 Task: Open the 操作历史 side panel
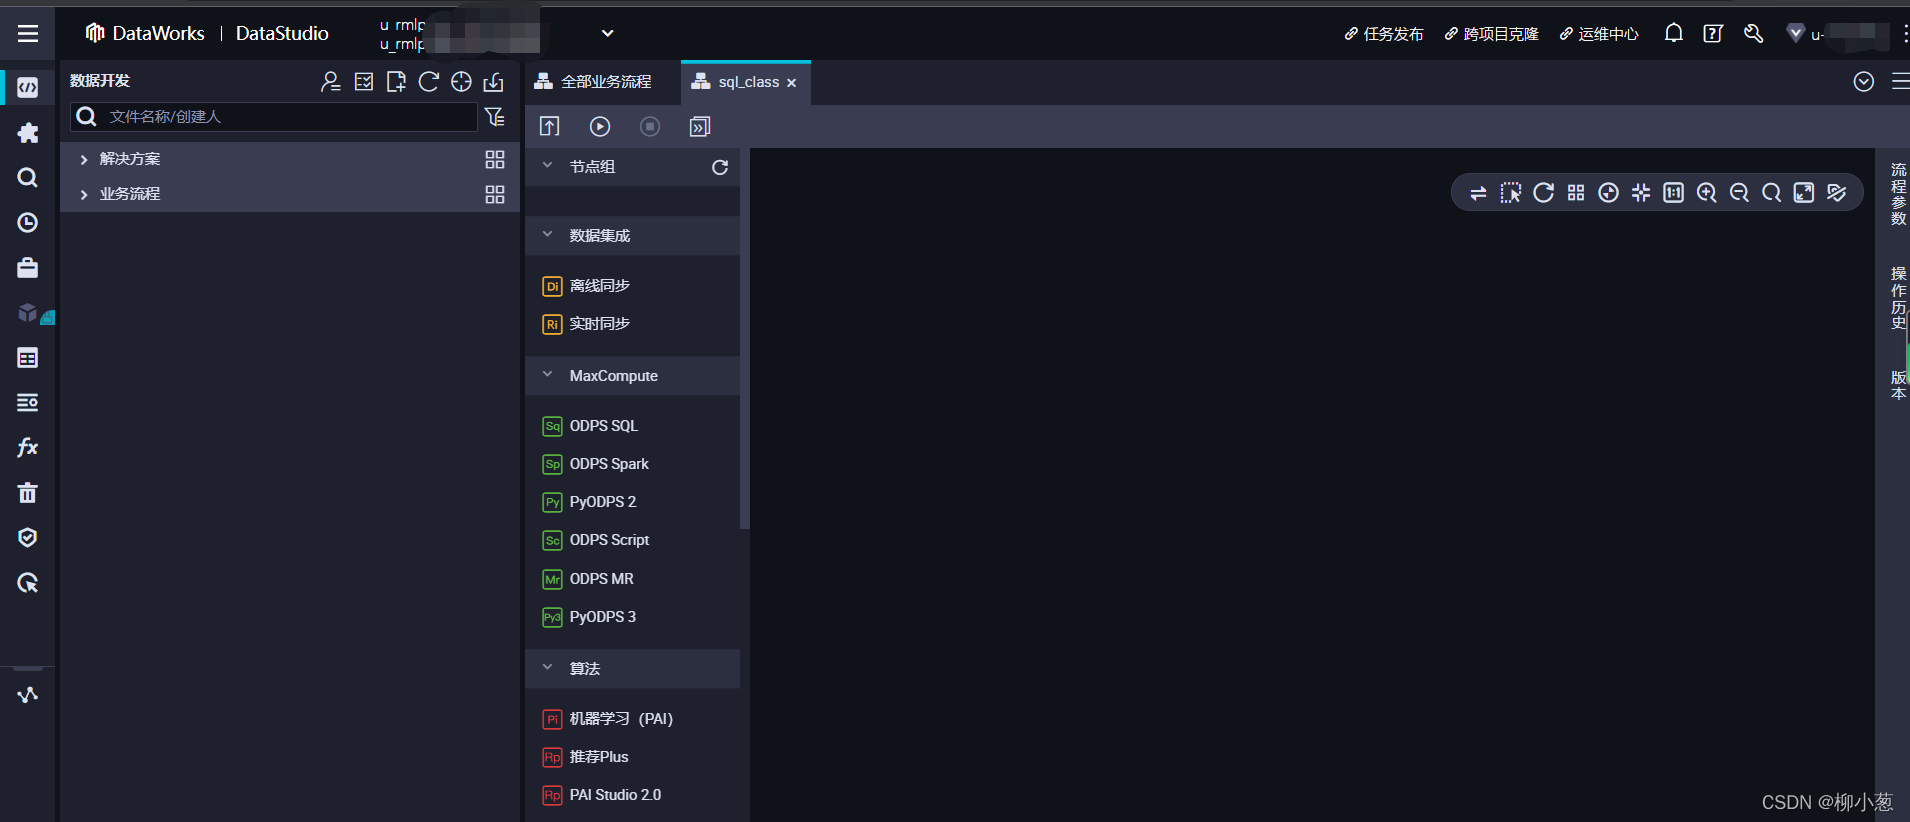click(1898, 298)
